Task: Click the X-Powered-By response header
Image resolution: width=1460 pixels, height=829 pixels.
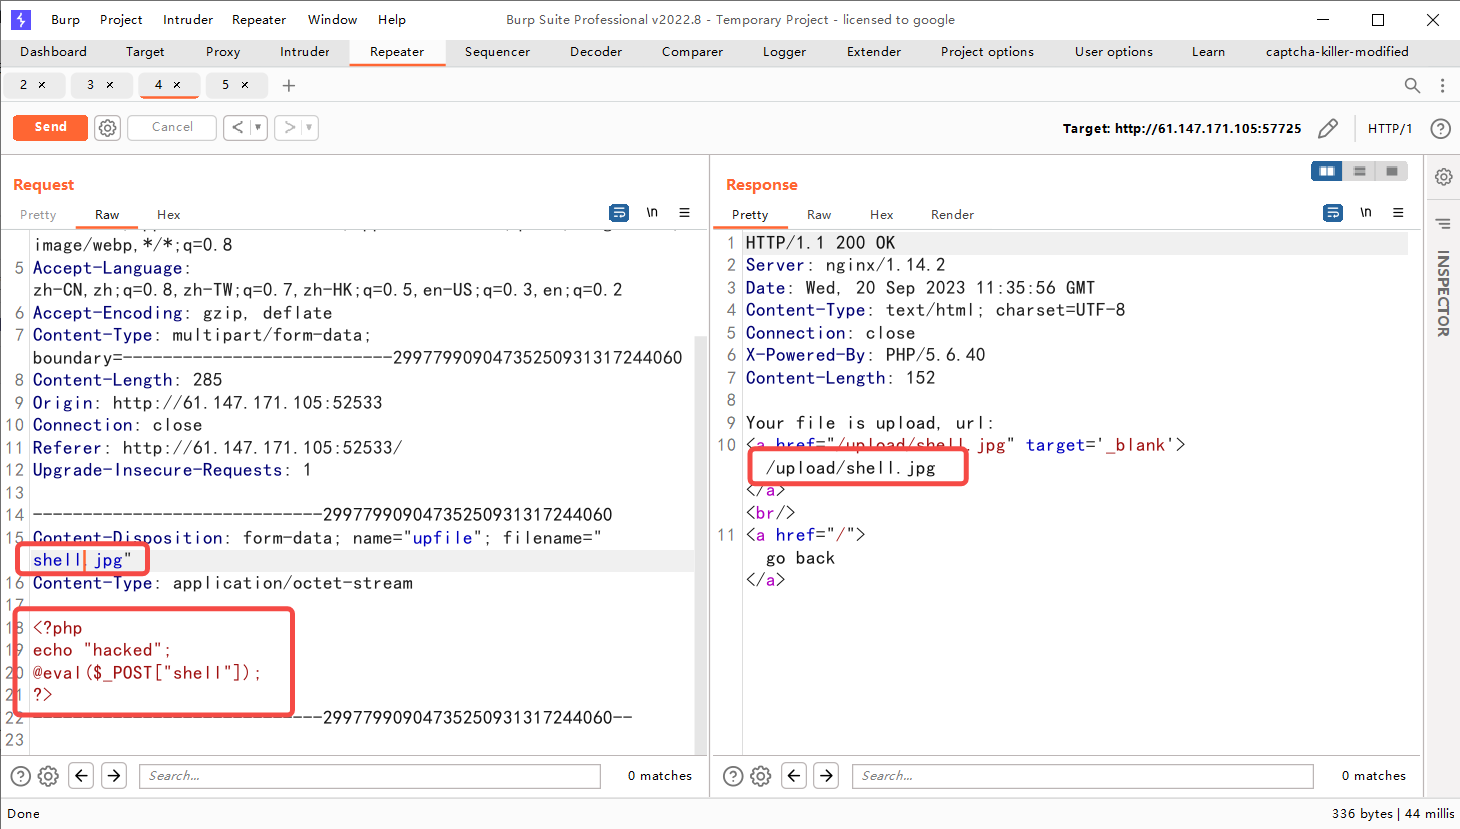Action: pyautogui.click(x=866, y=355)
